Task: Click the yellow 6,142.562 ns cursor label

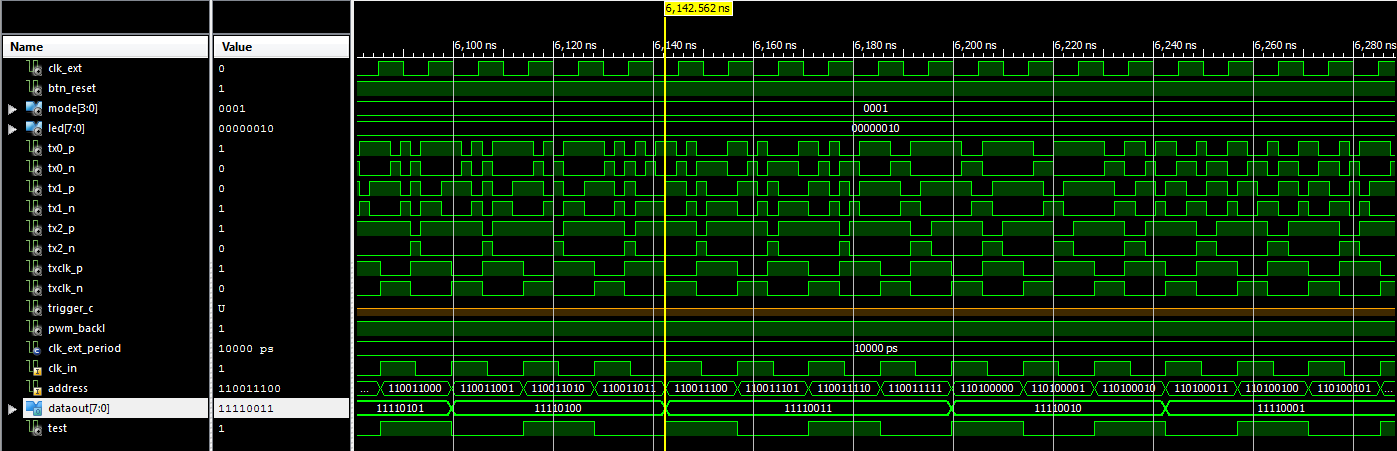Action: 698,8
